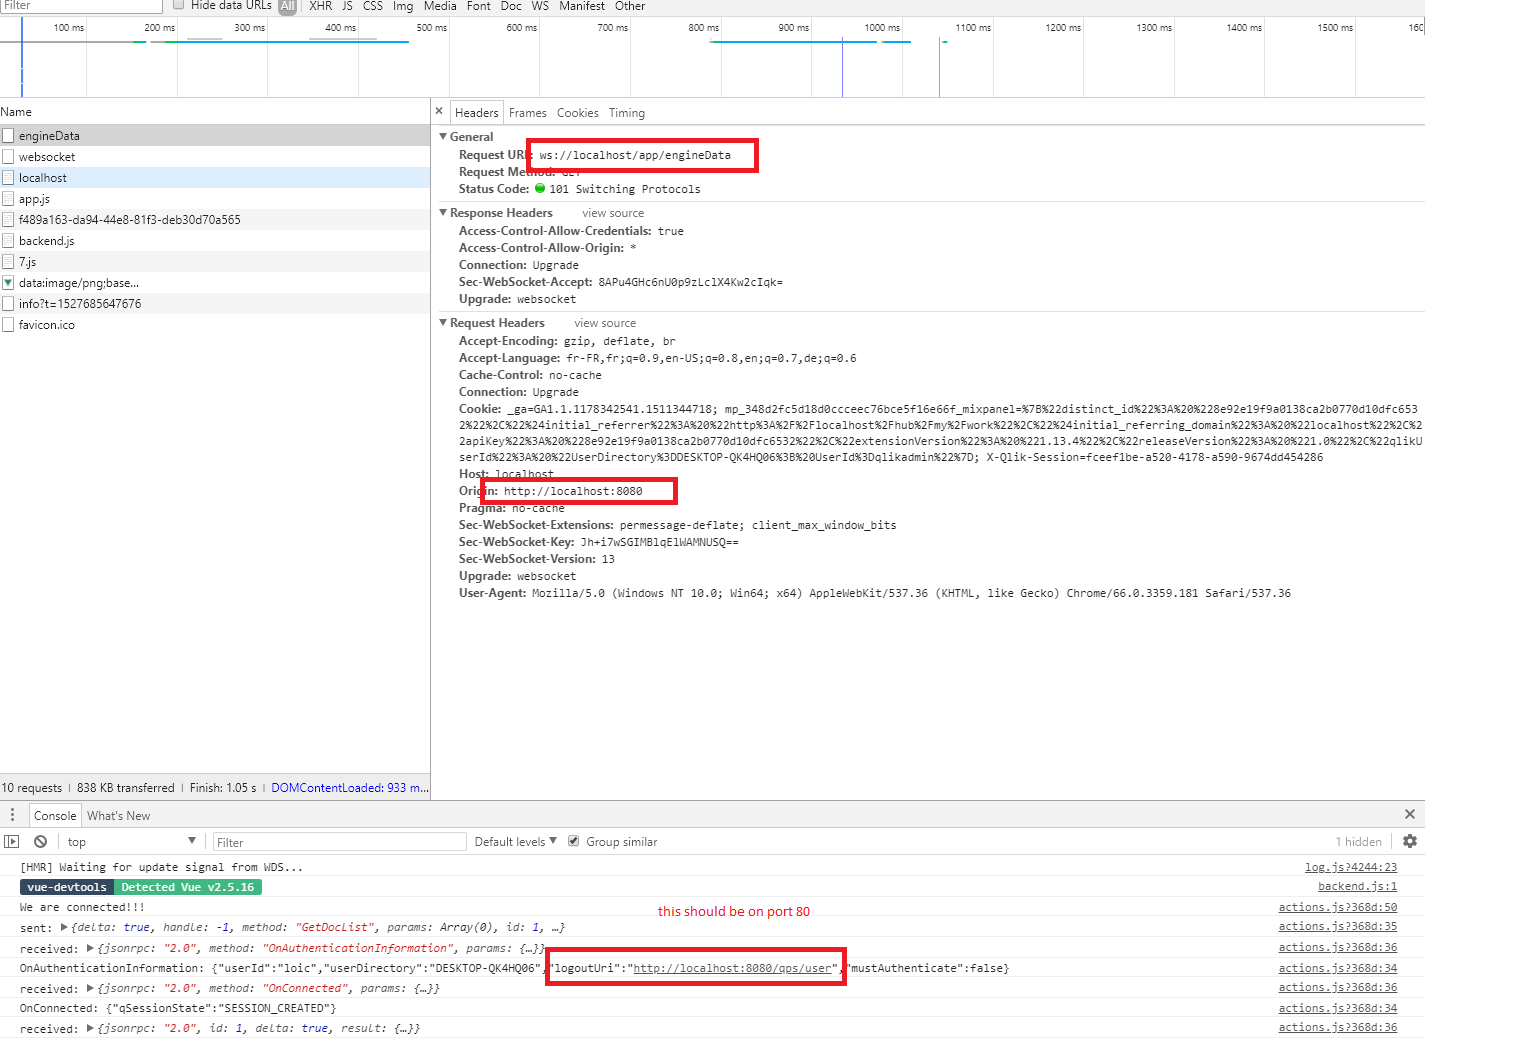
Task: Open the Default levels dropdown
Action: coord(514,841)
